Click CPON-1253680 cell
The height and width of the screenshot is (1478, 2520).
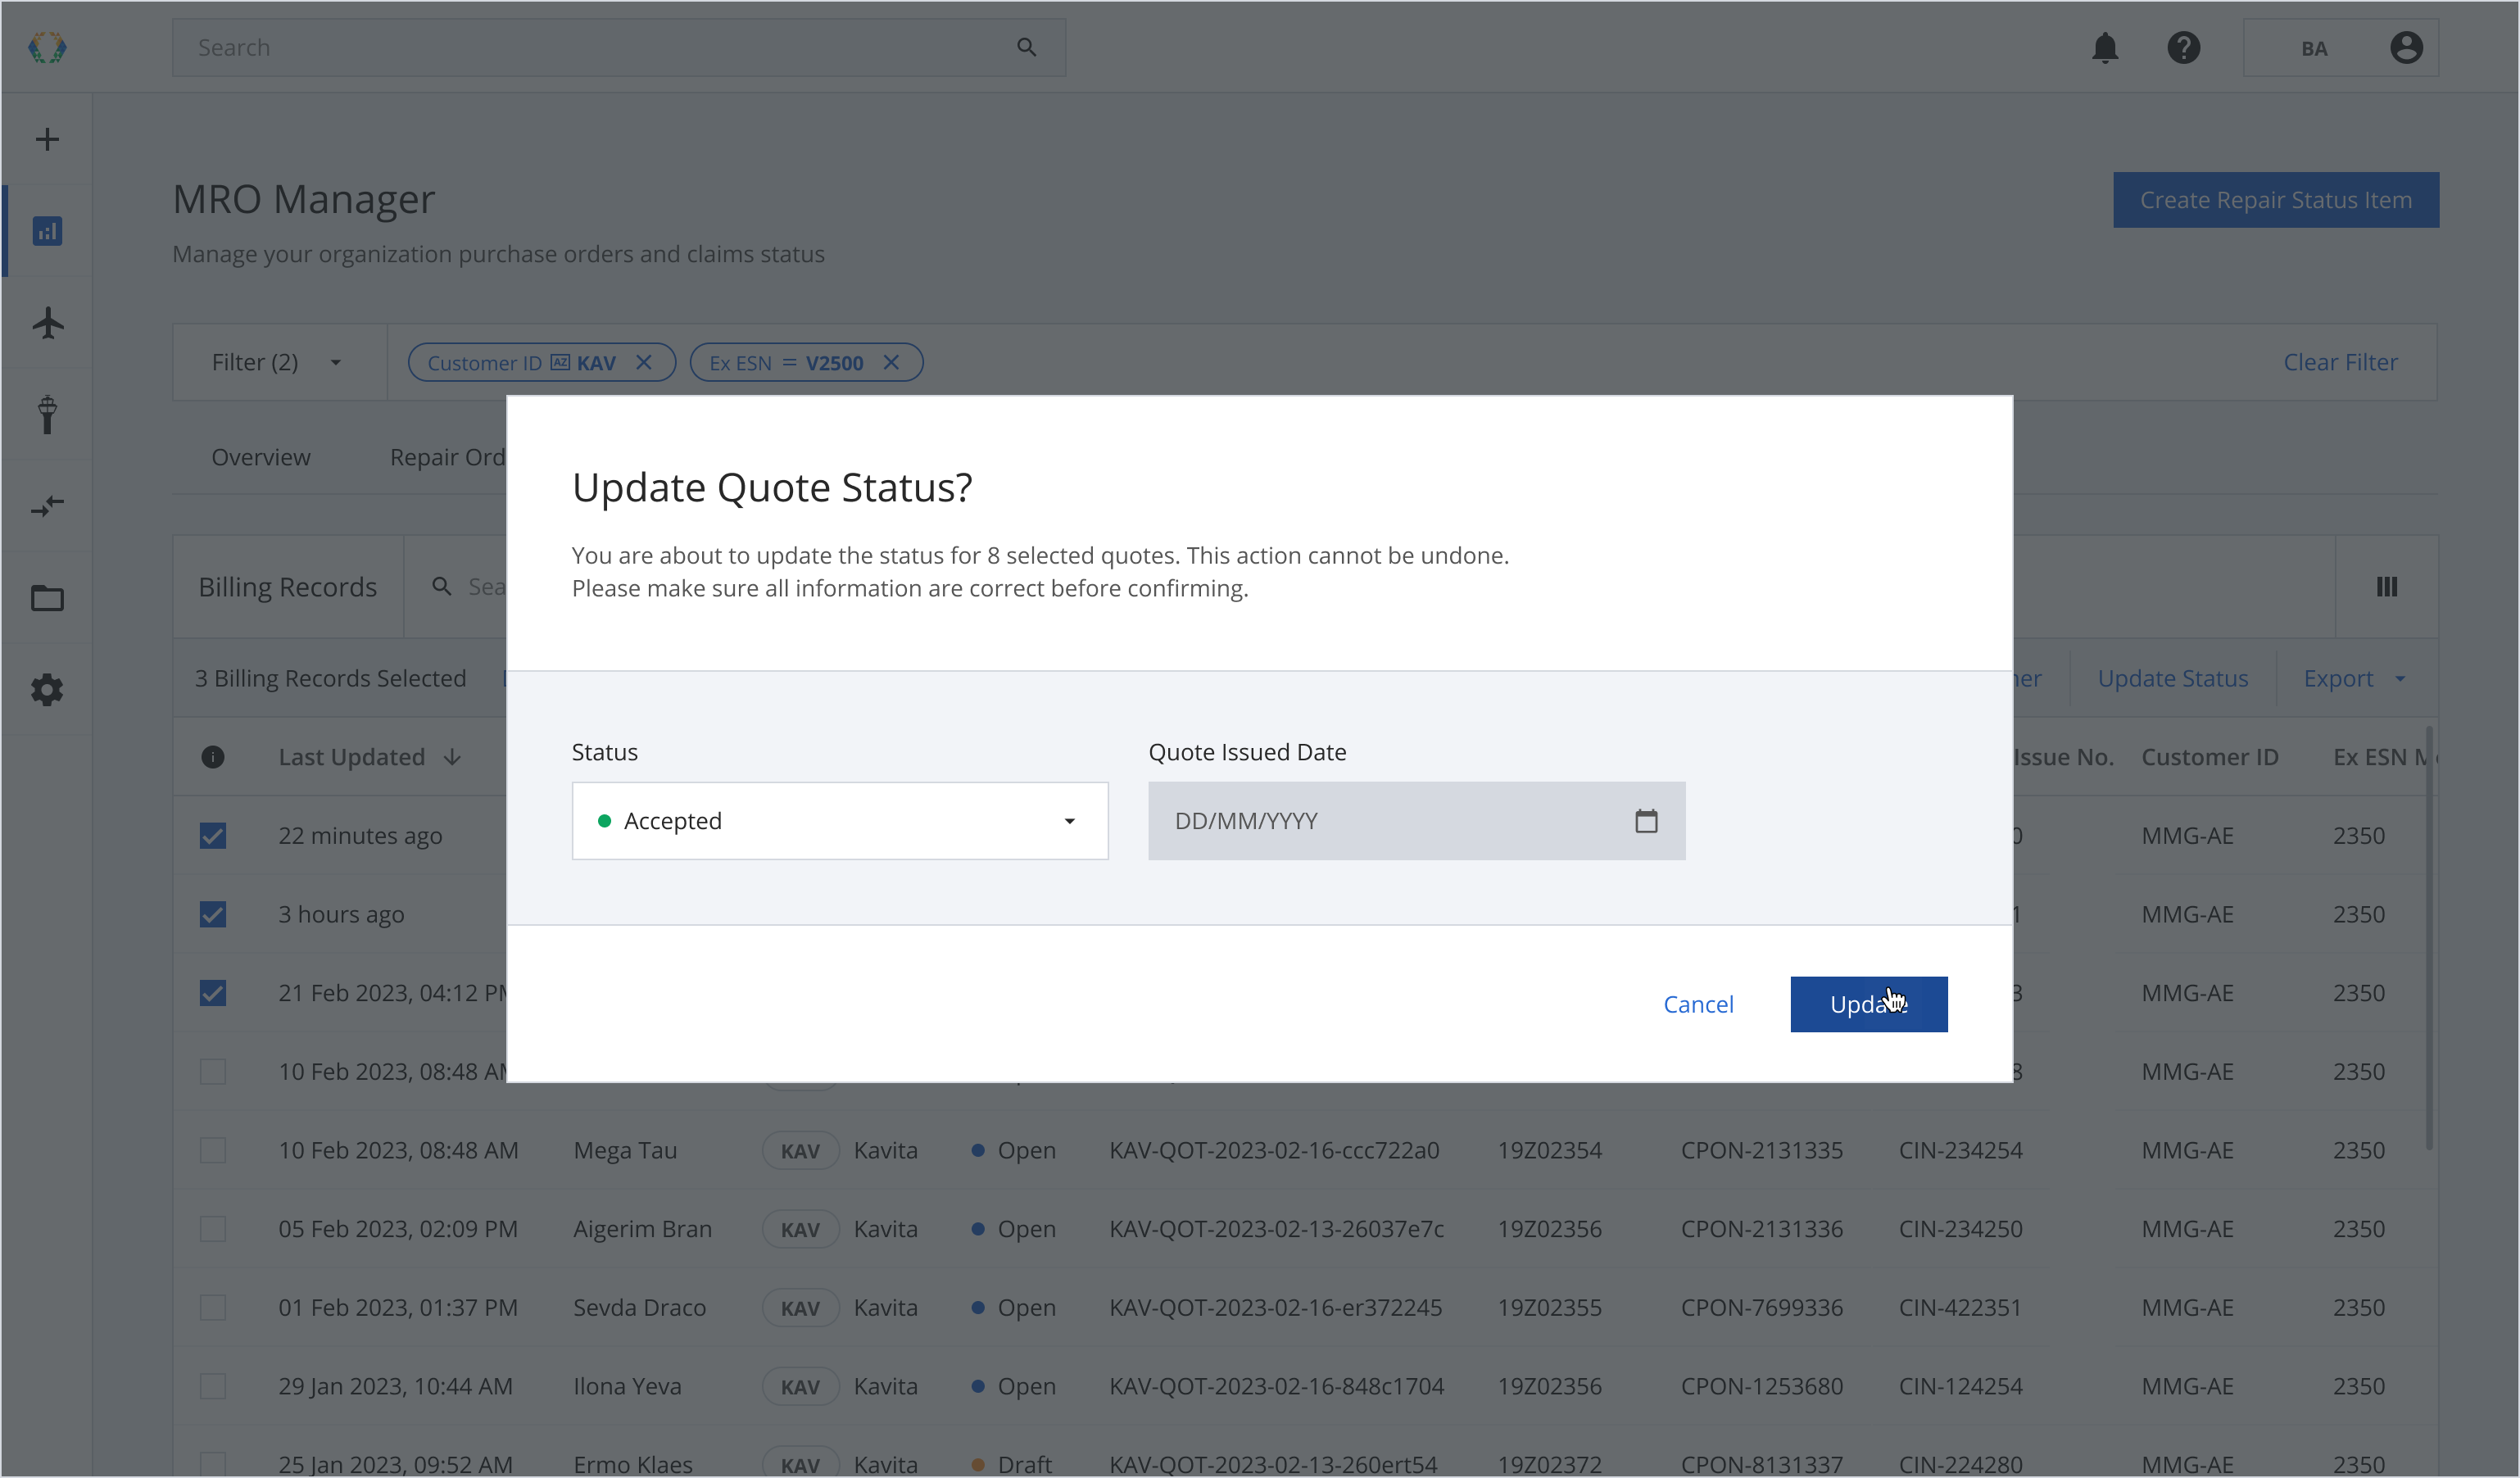[1761, 1386]
